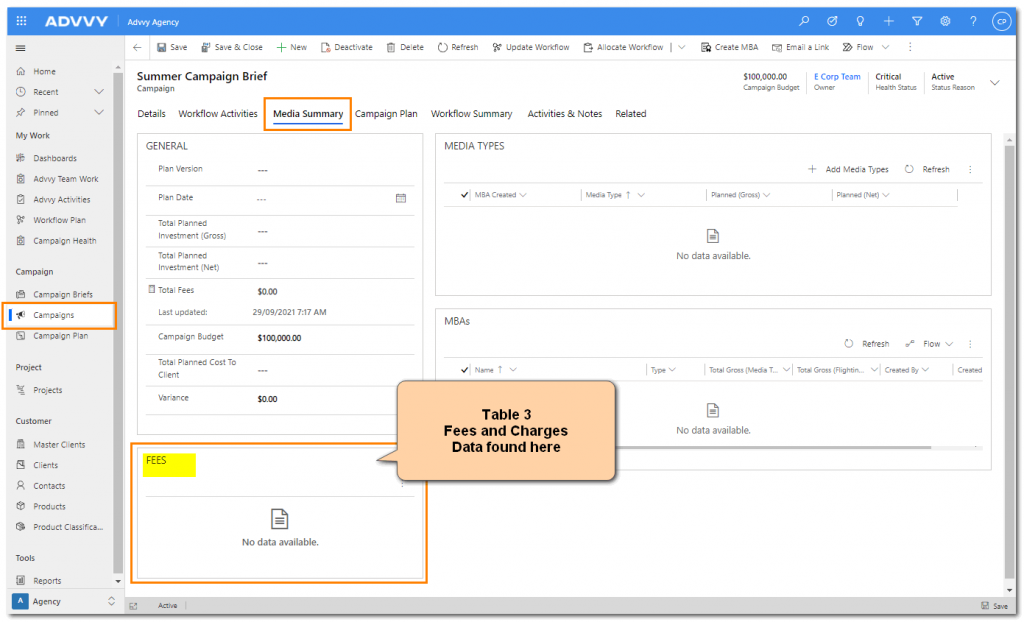The image size is (1024, 622).
Task: Click Save & Close button
Action: tap(232, 47)
